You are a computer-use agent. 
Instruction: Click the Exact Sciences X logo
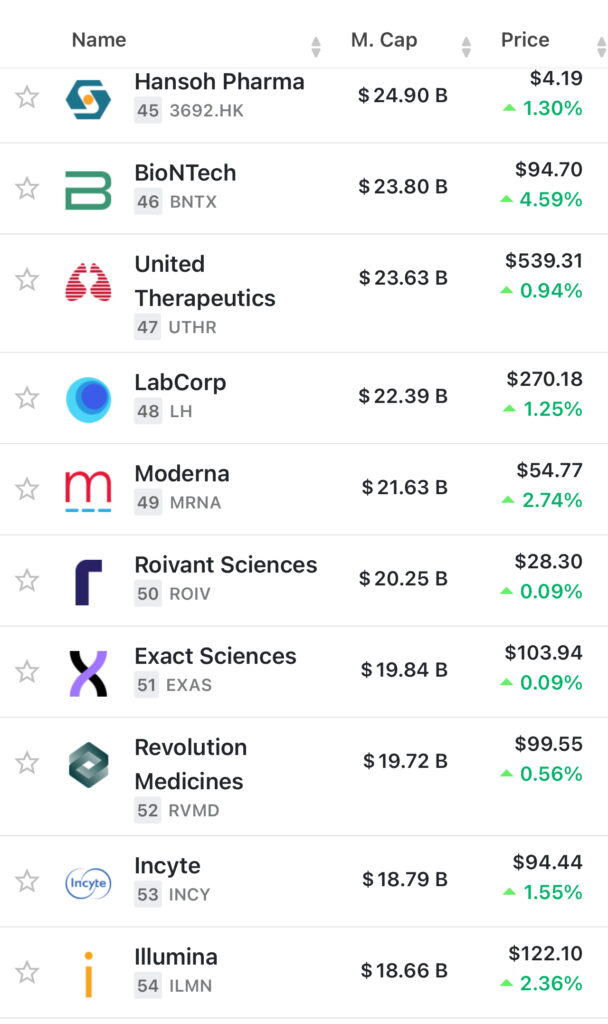click(x=88, y=673)
